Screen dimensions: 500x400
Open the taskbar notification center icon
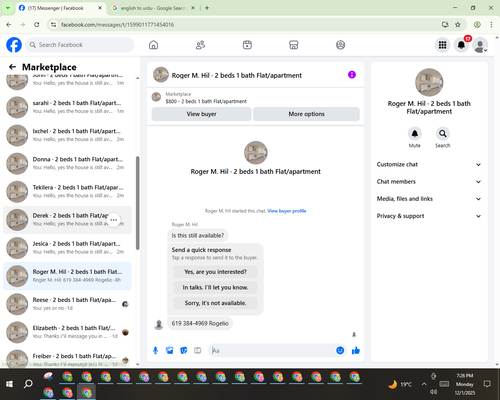coord(487,384)
